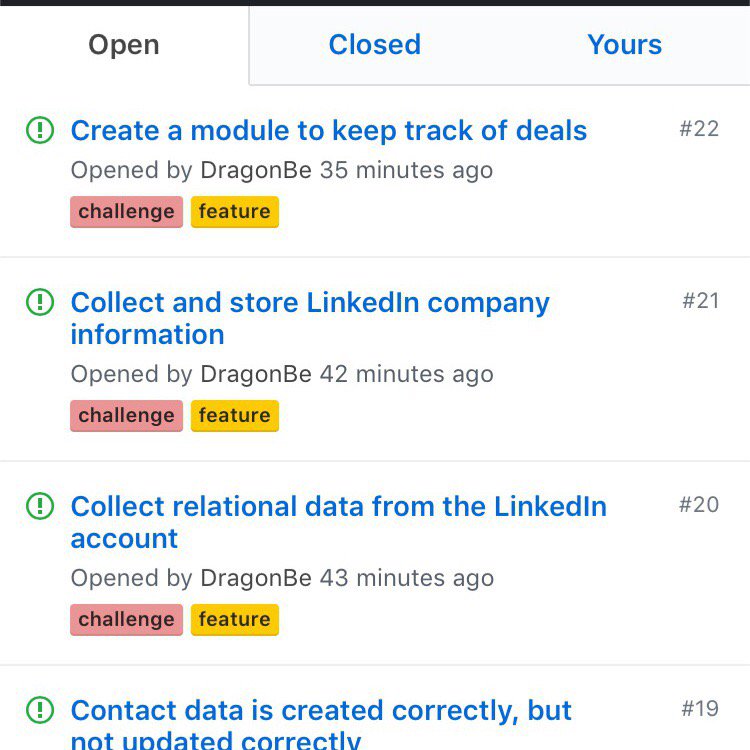Open the Yours tab
This screenshot has width=750, height=750.
click(624, 45)
